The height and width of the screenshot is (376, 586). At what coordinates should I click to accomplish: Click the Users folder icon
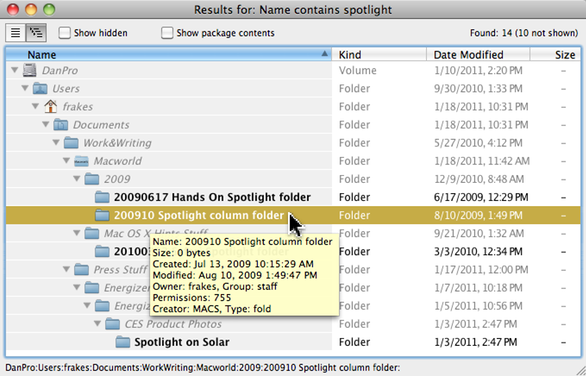[x=40, y=89]
